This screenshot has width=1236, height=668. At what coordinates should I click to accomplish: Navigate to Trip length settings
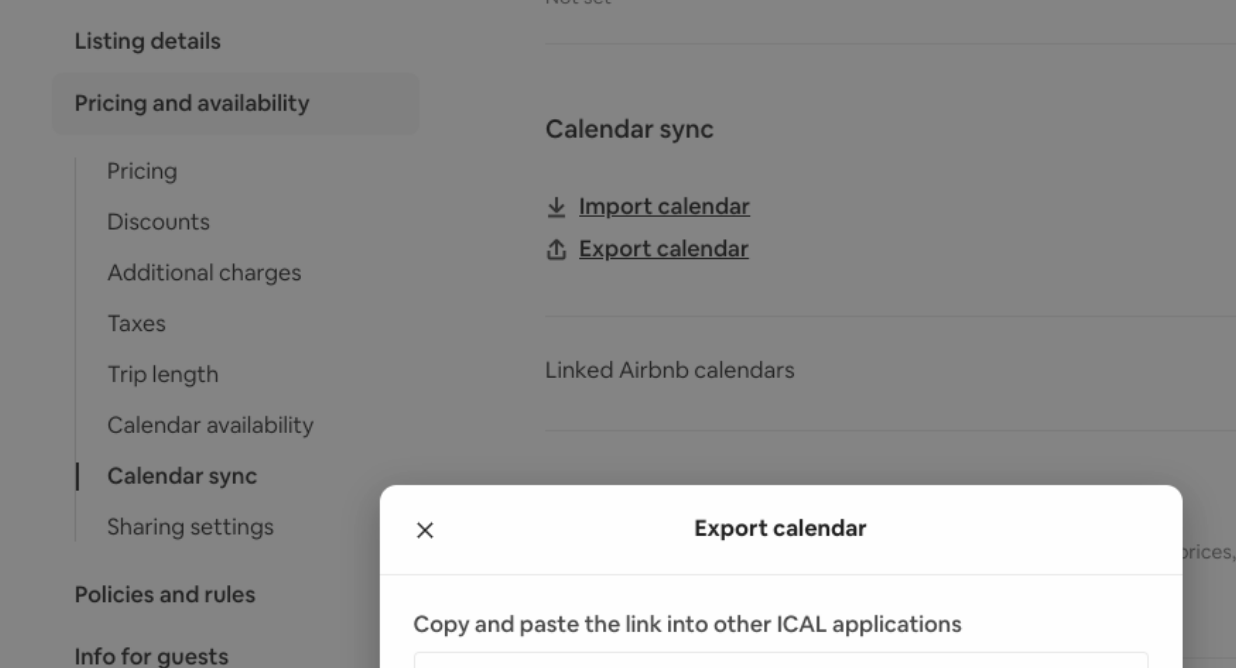162,374
